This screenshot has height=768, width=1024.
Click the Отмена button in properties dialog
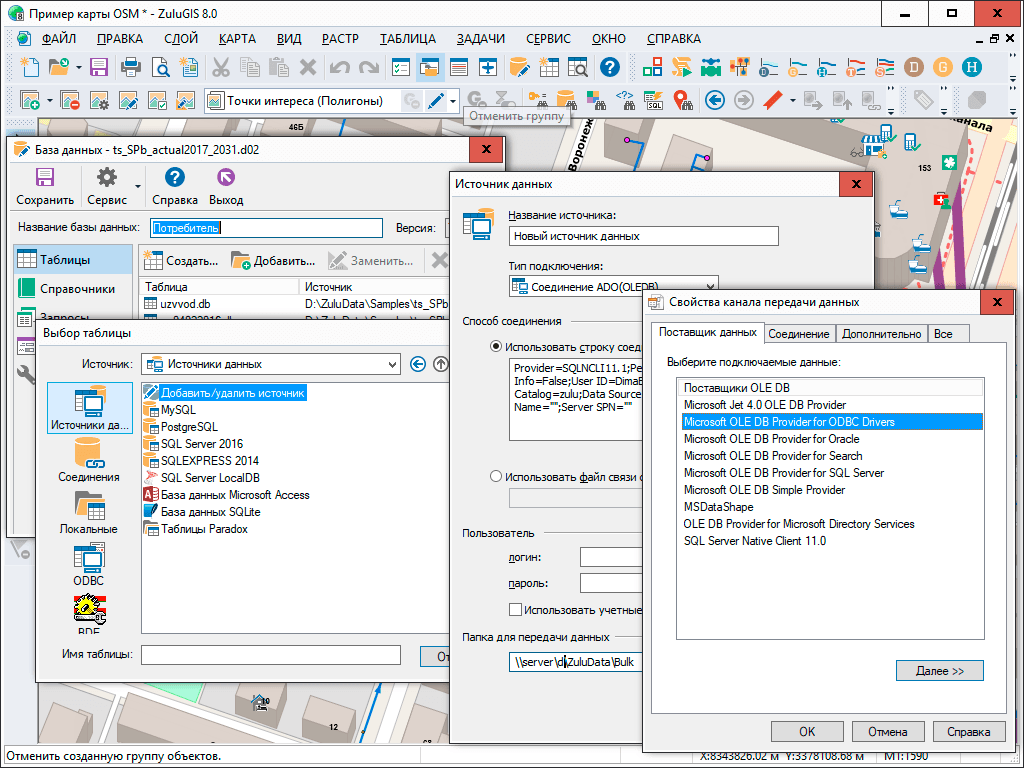(887, 731)
